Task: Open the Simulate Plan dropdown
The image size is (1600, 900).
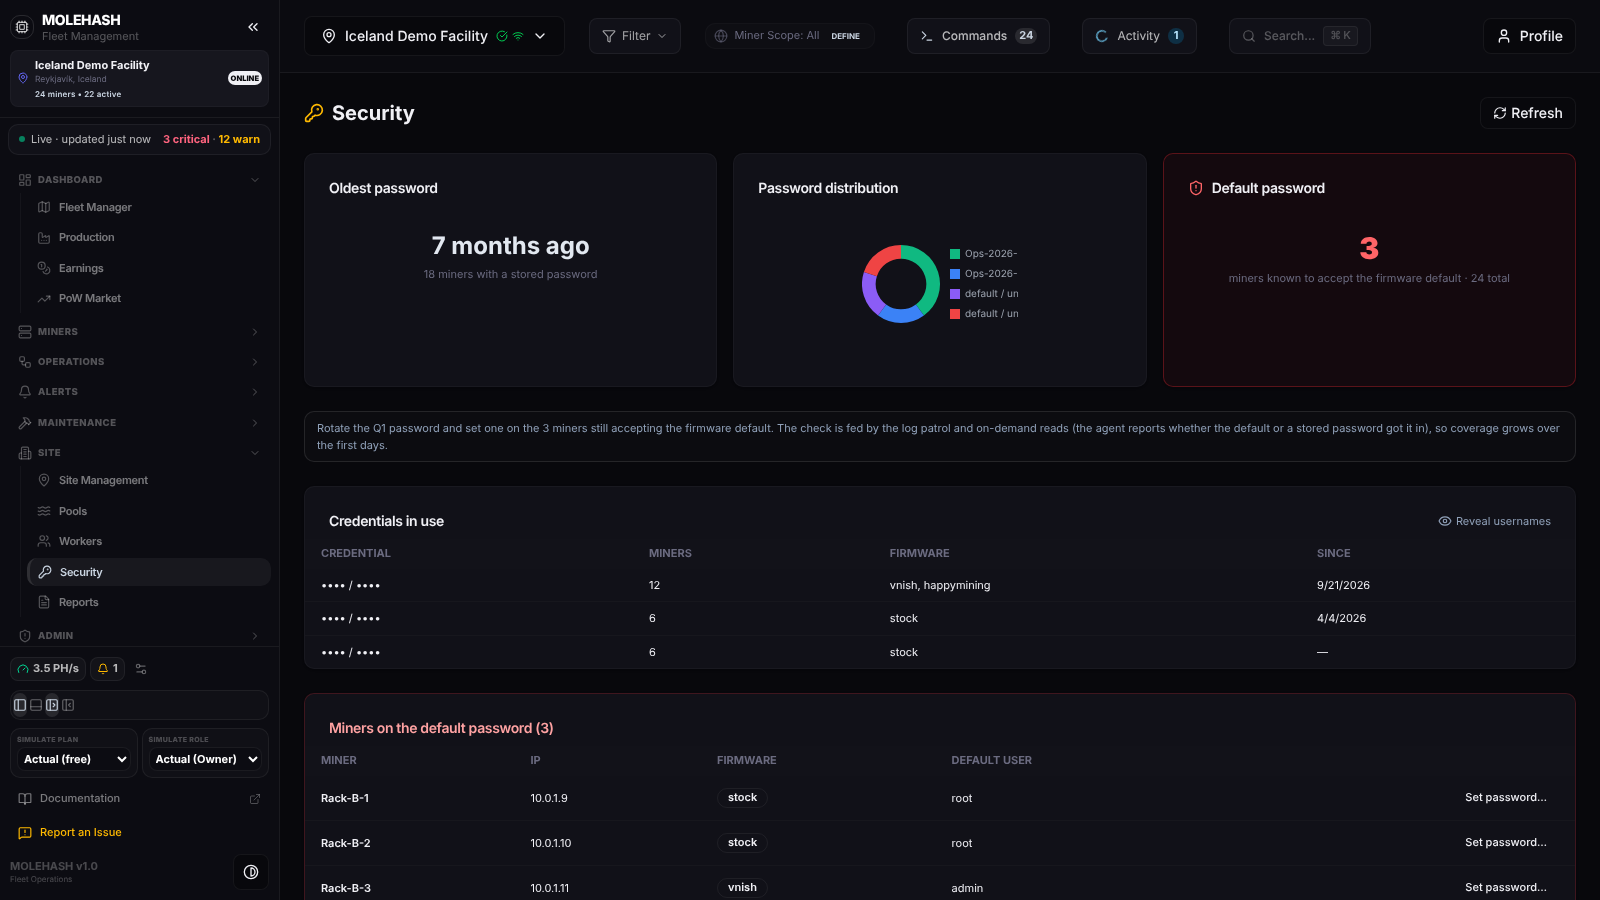Action: [75, 759]
